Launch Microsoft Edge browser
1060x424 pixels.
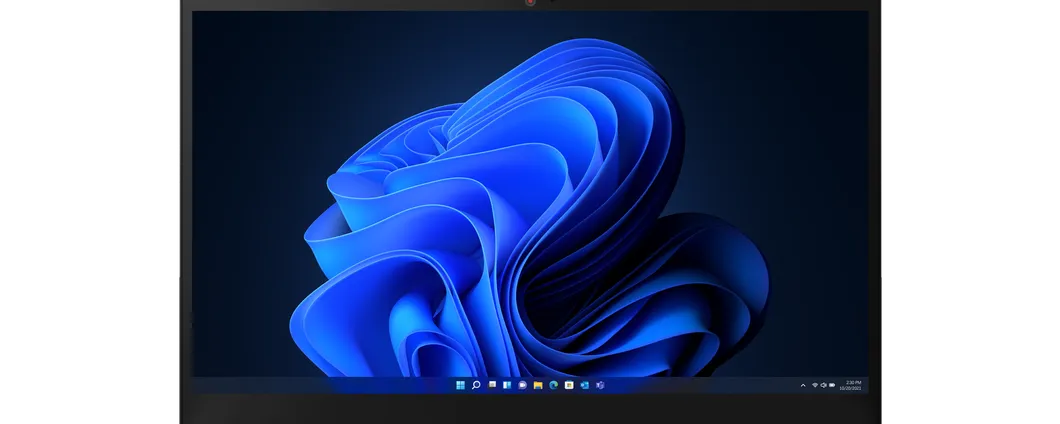pos(554,385)
